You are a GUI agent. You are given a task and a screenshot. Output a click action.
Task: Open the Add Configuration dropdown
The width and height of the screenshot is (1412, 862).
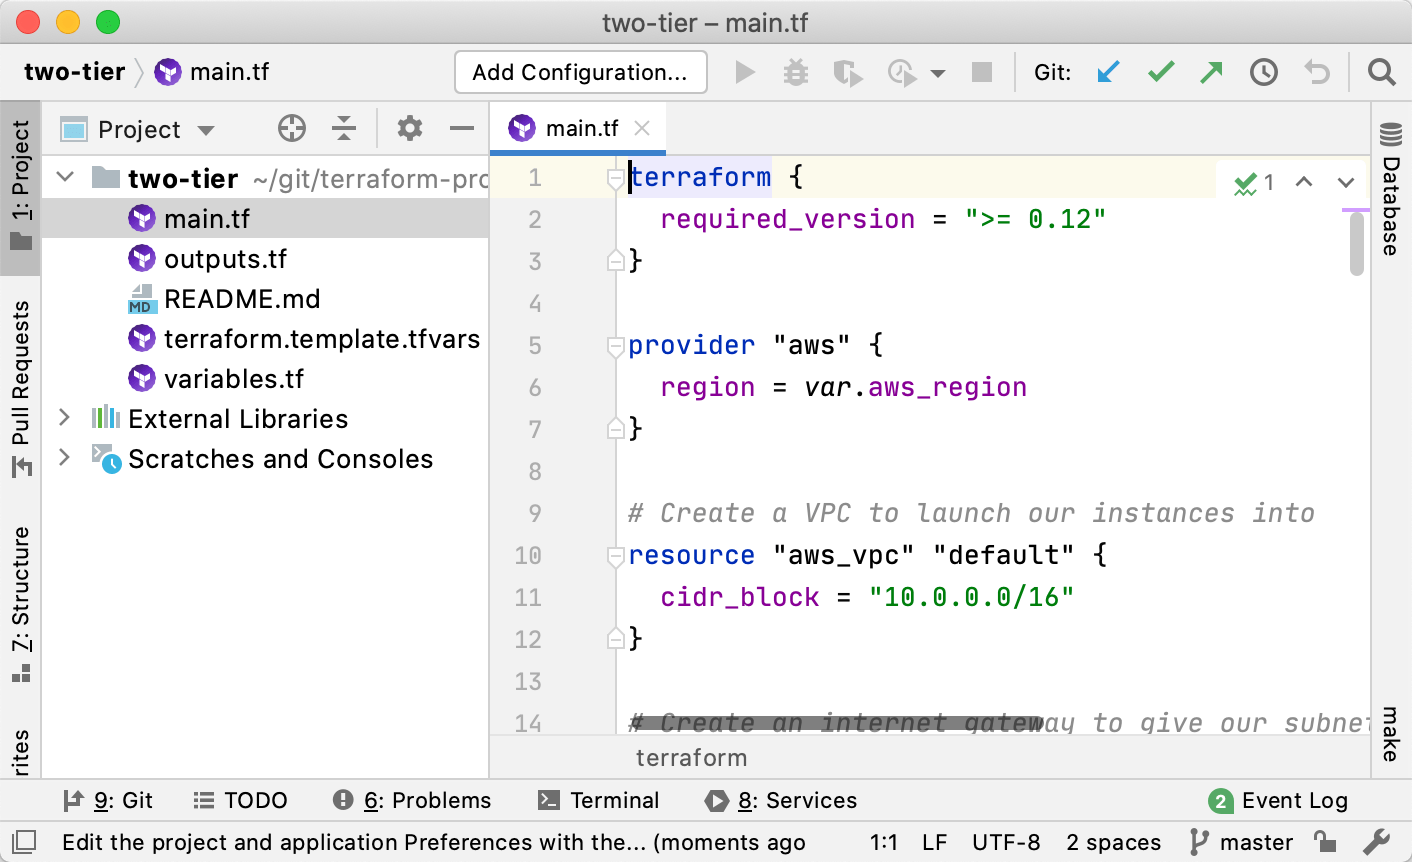(581, 71)
